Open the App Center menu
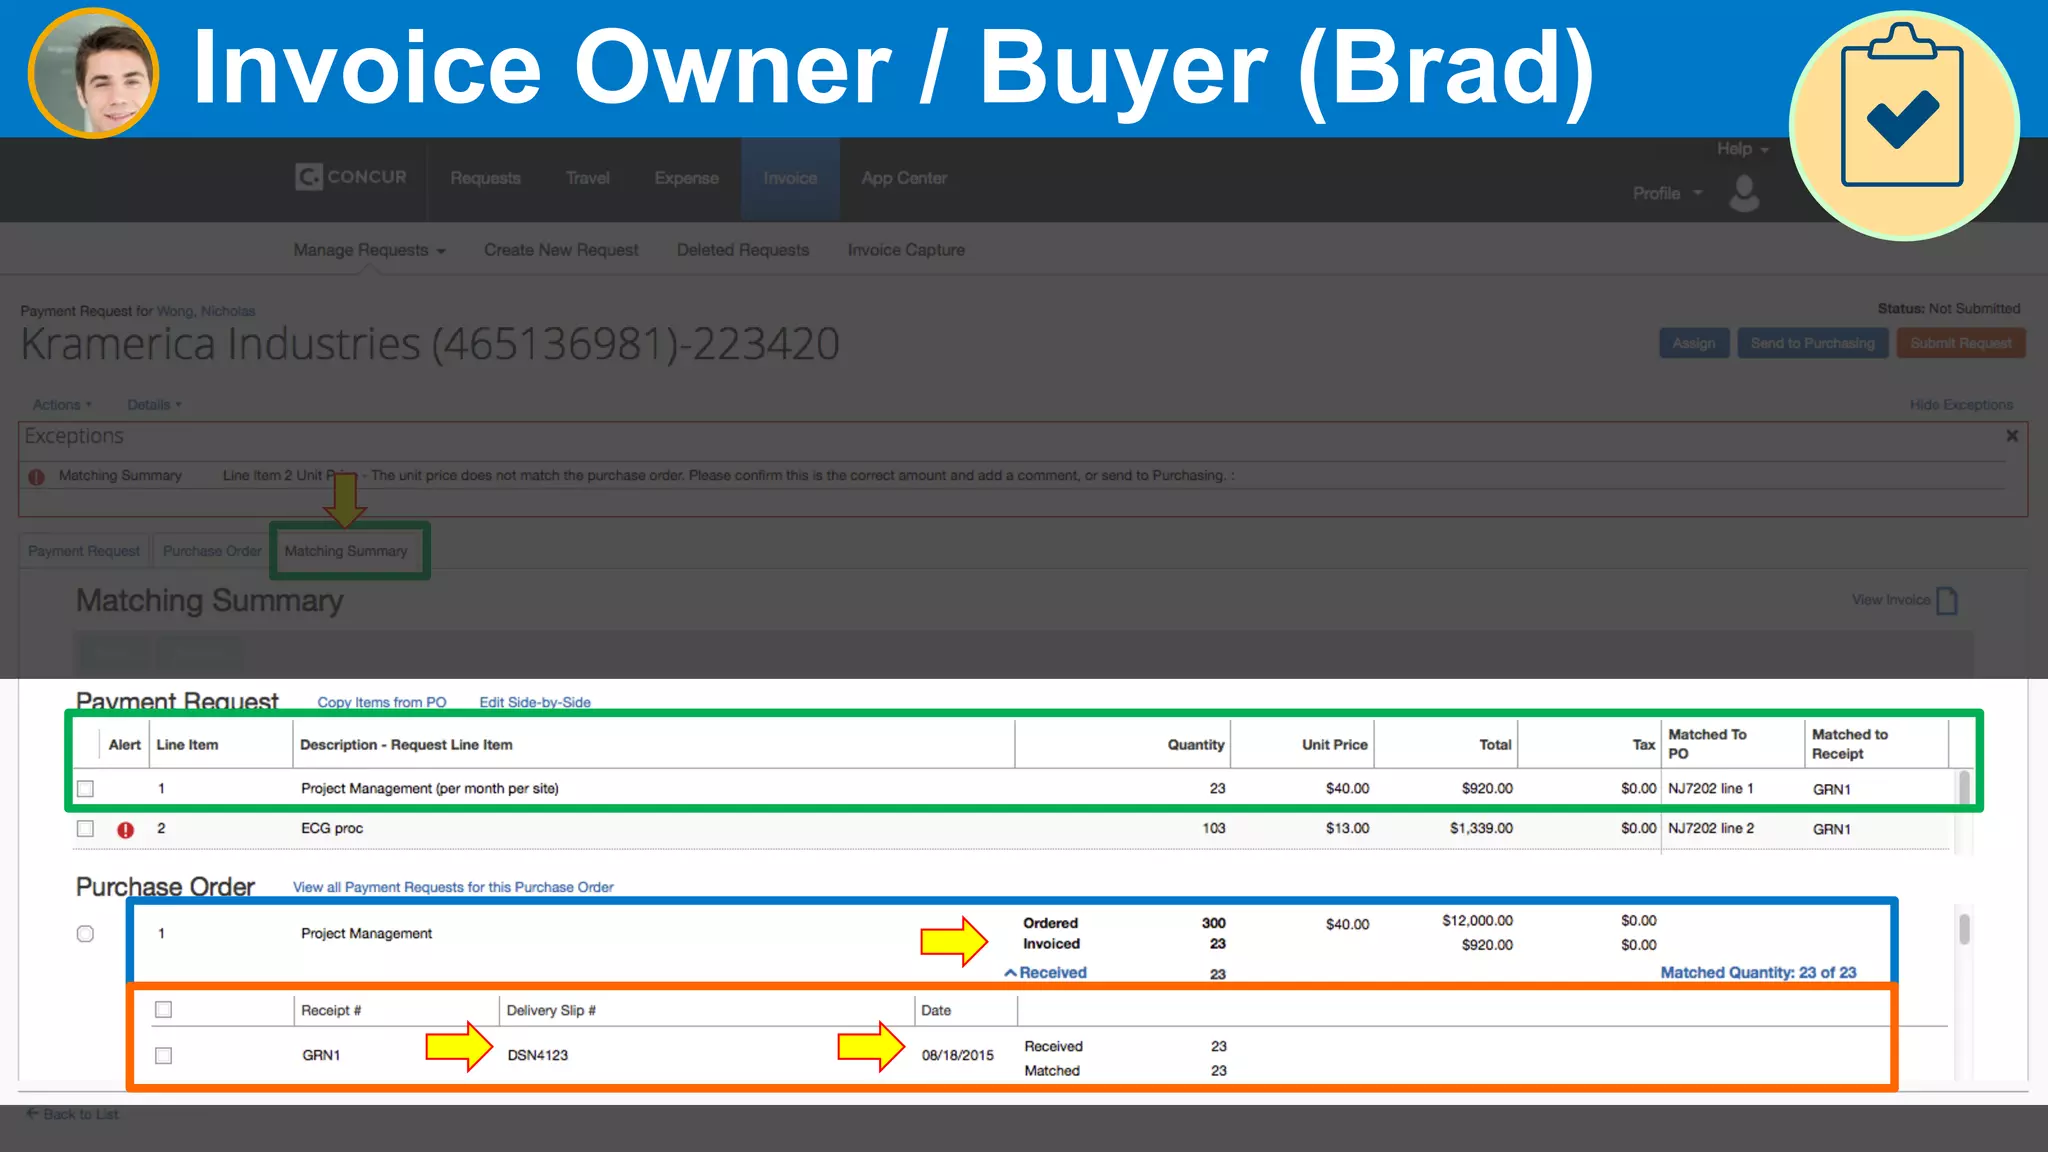2048x1152 pixels. [904, 178]
